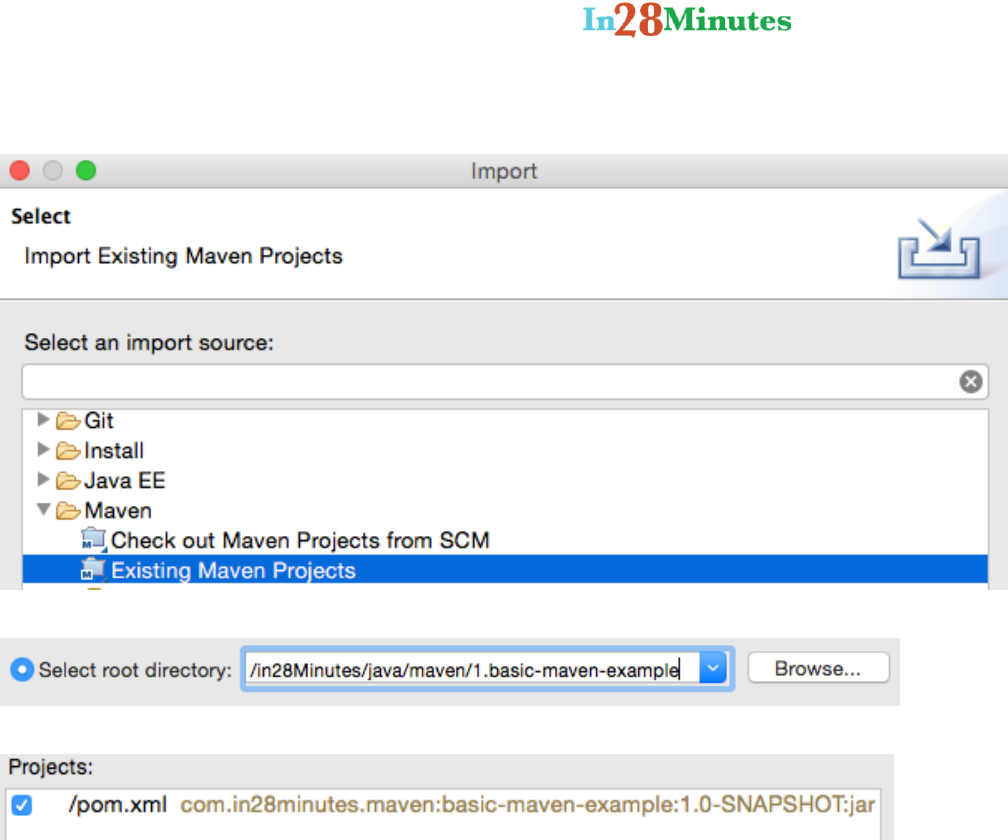Screen dimensions: 1008x840
Task: Select Existing Maven Projects row
Action: [x=505, y=569]
